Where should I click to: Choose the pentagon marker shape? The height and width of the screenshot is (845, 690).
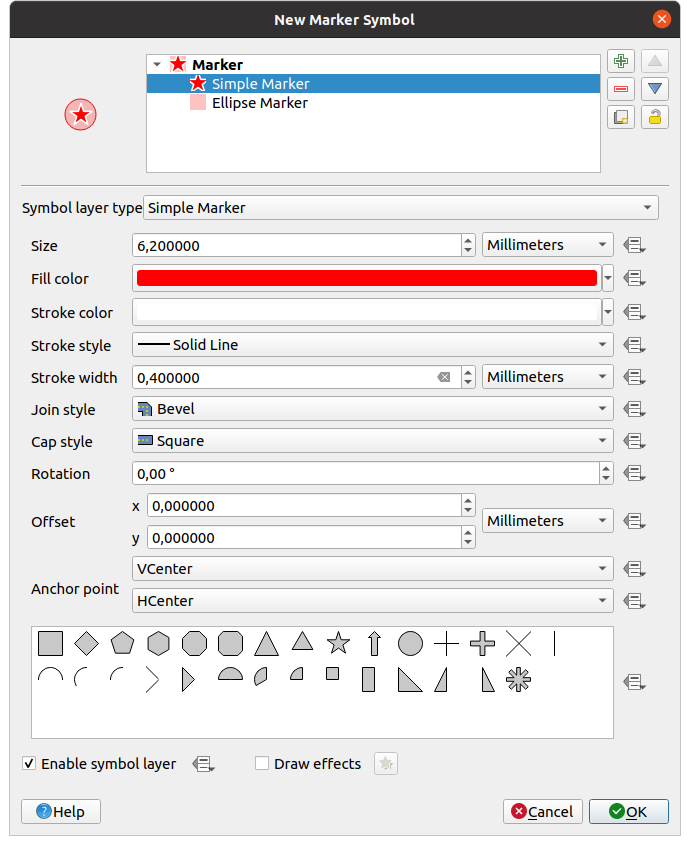[x=122, y=643]
